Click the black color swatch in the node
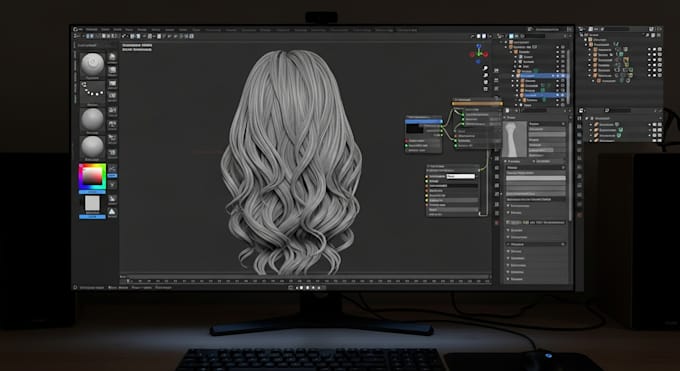This screenshot has width=680, height=371. coord(415,129)
